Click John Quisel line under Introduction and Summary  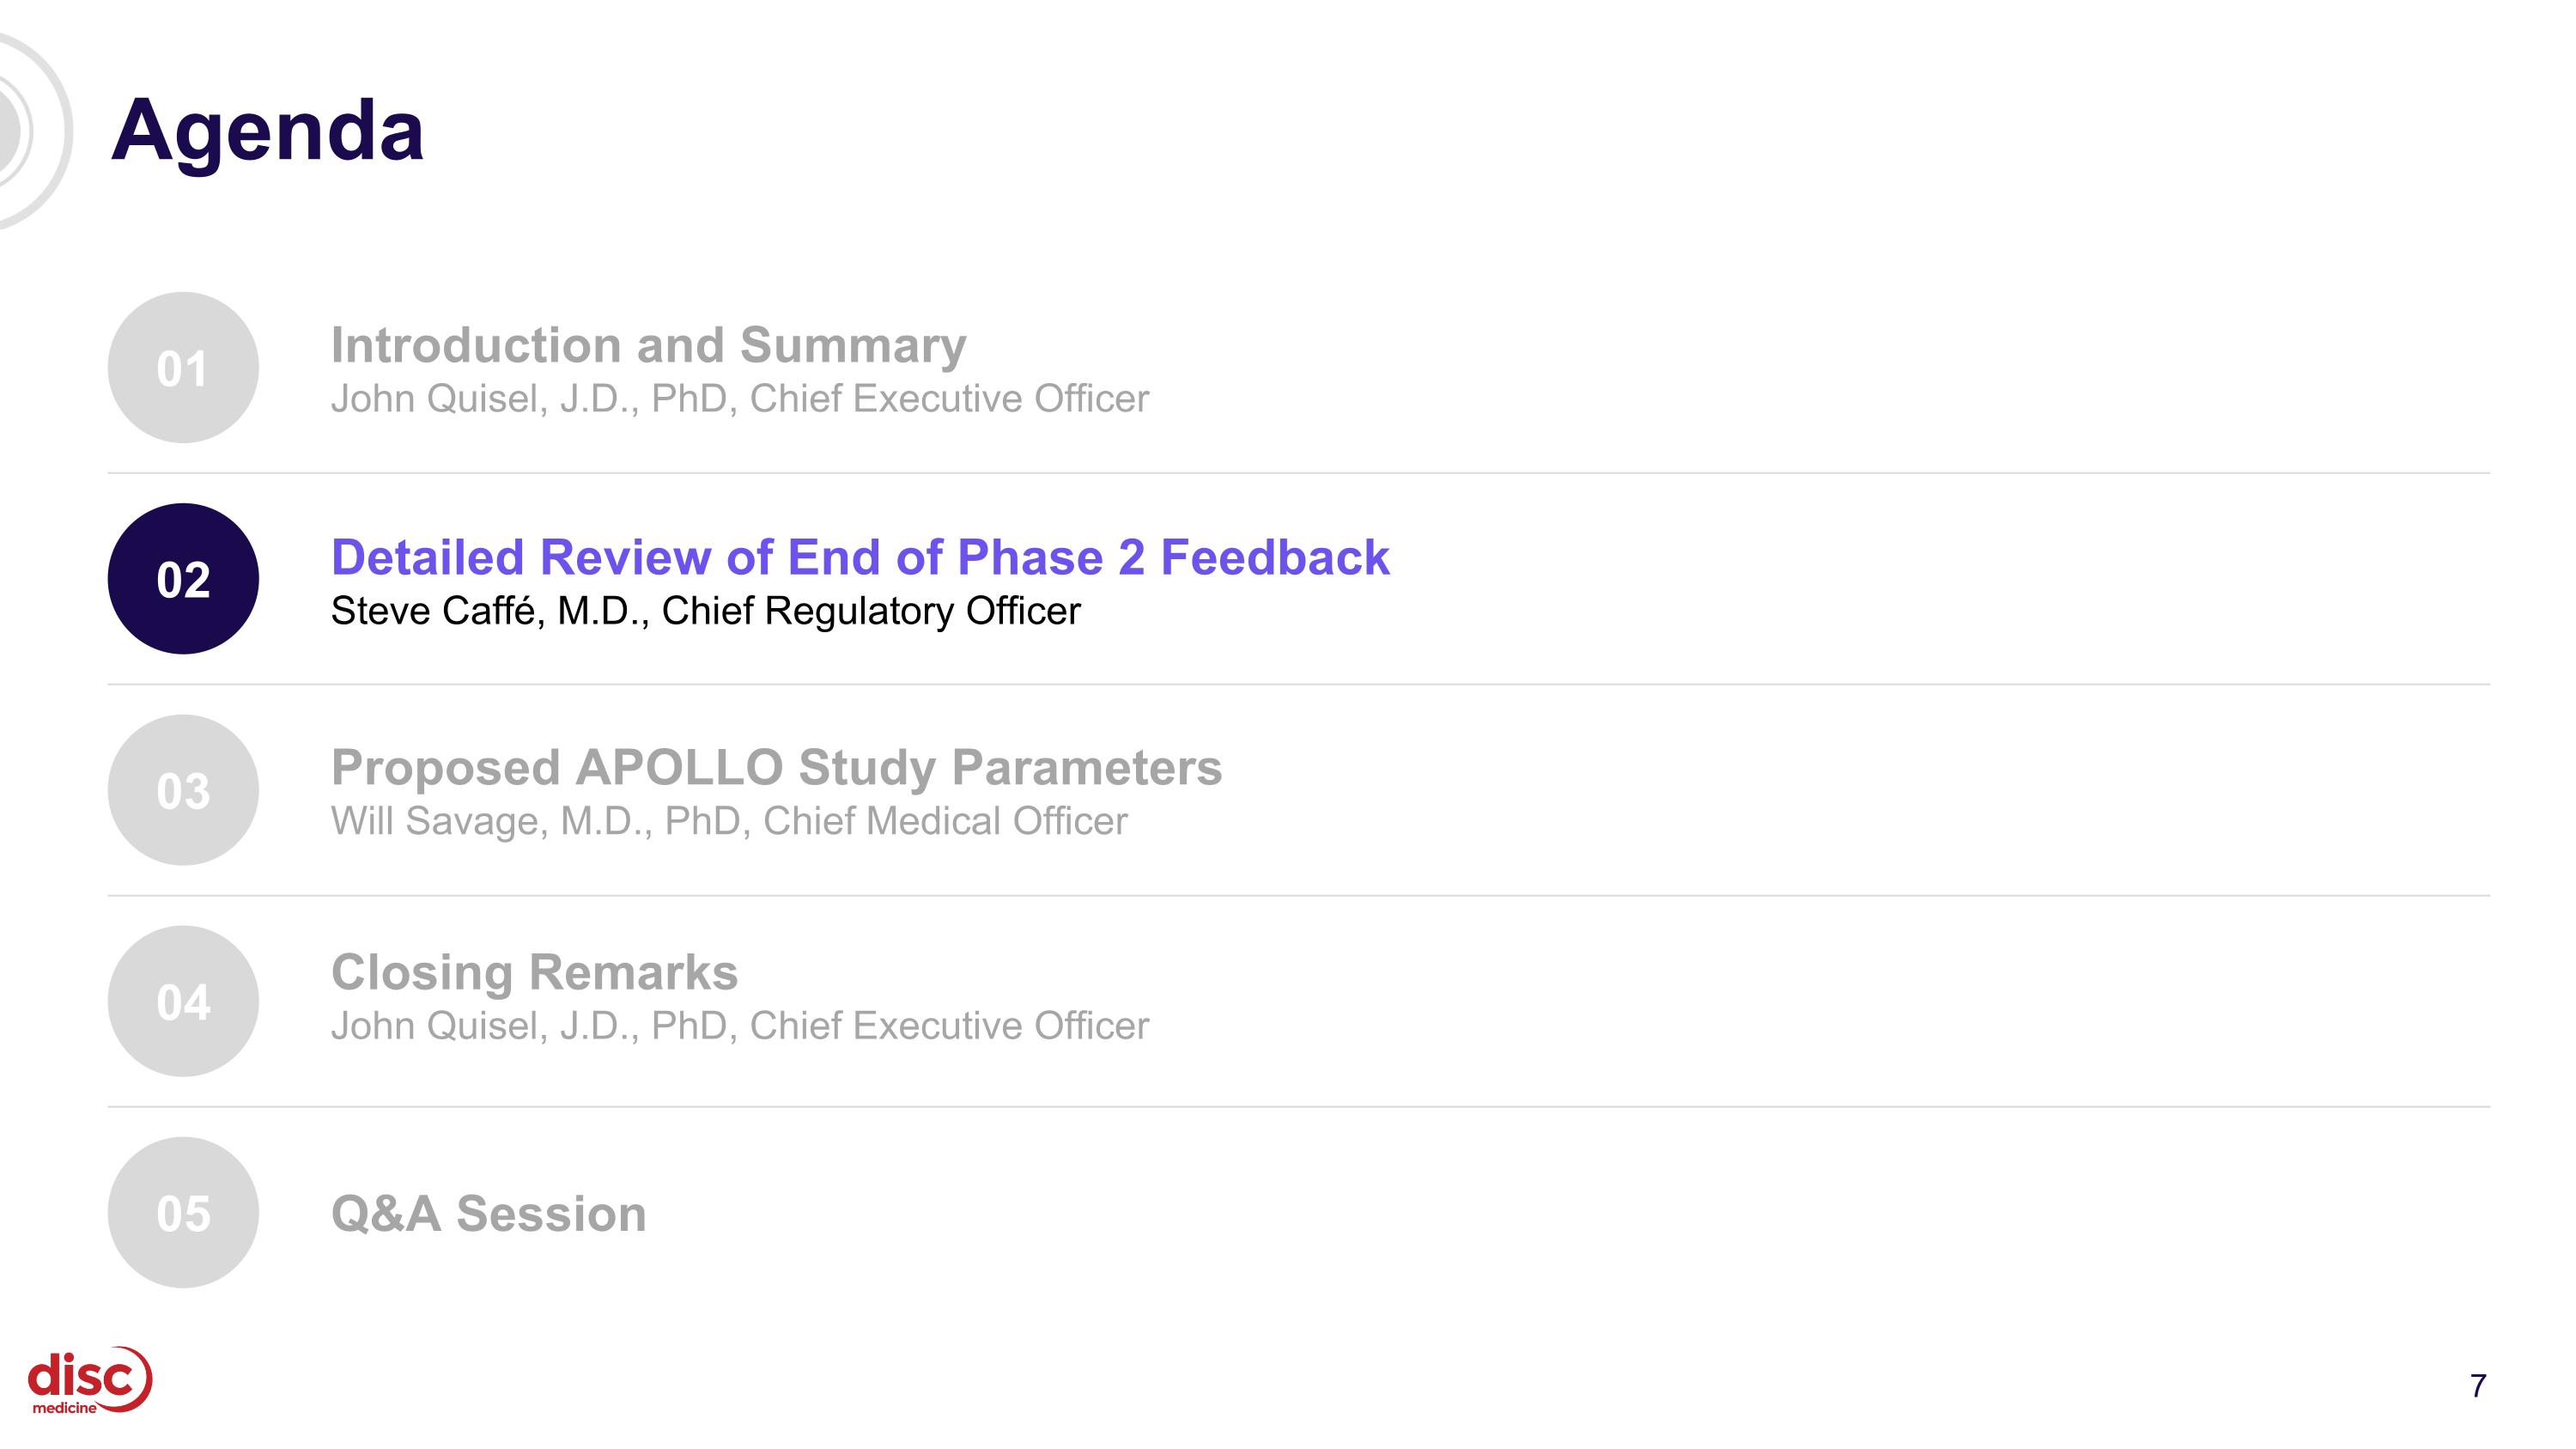click(x=740, y=399)
